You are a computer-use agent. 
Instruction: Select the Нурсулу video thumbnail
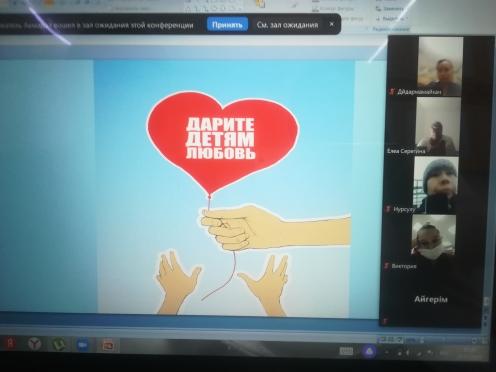click(x=436, y=185)
